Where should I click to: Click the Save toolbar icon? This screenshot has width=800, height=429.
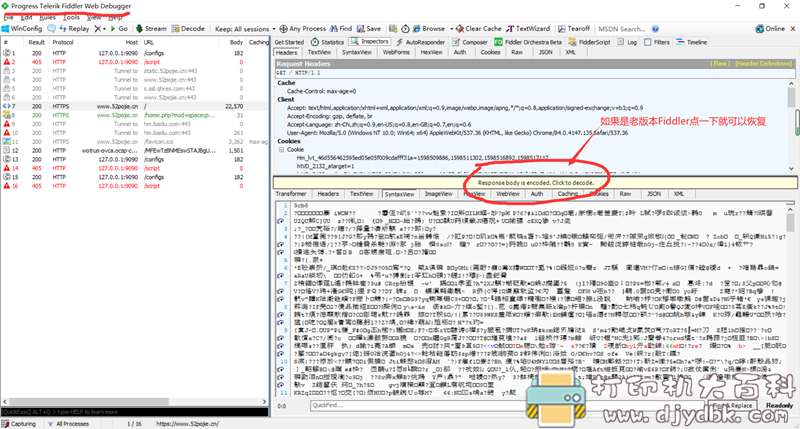pyautogui.click(x=369, y=29)
